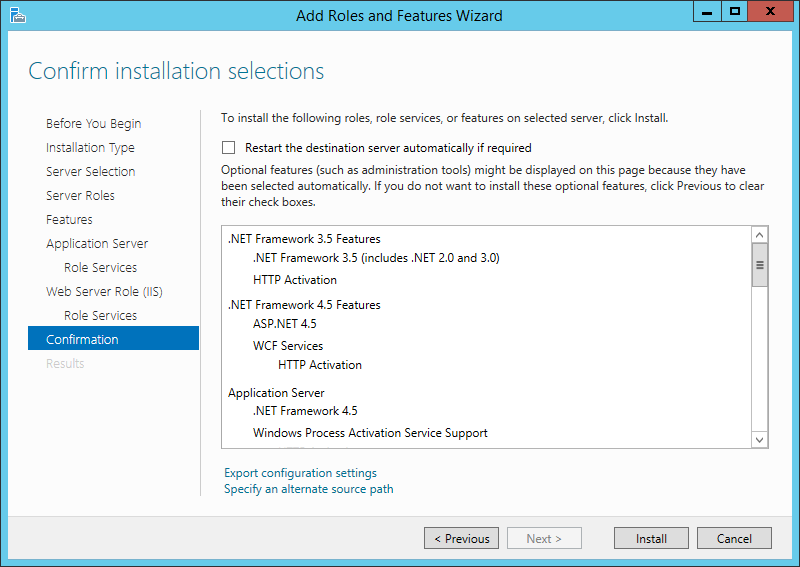The image size is (800, 567).
Task: Click Export configuration settings link
Action: [x=300, y=473]
